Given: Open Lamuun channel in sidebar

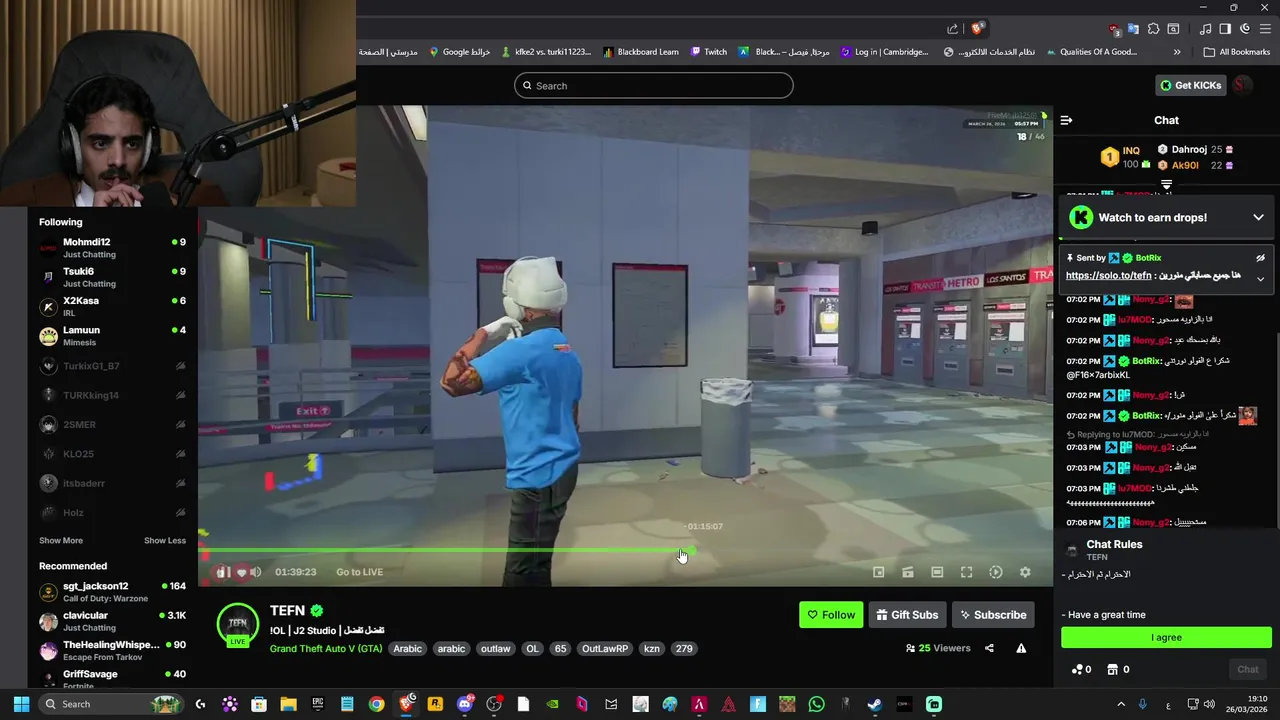Looking at the screenshot, I should [x=112, y=335].
